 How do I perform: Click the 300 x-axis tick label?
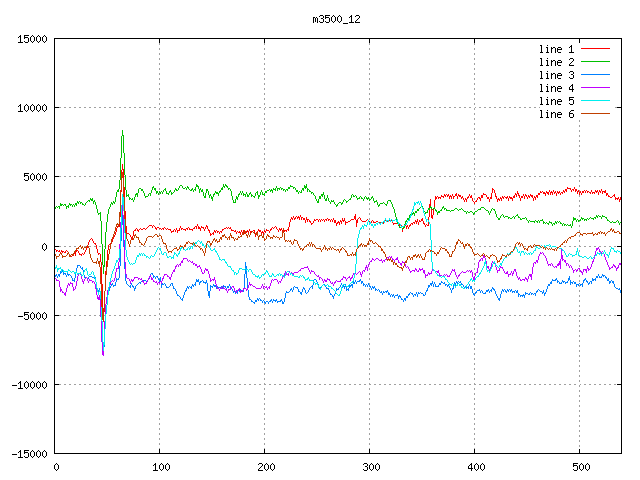click(x=370, y=467)
